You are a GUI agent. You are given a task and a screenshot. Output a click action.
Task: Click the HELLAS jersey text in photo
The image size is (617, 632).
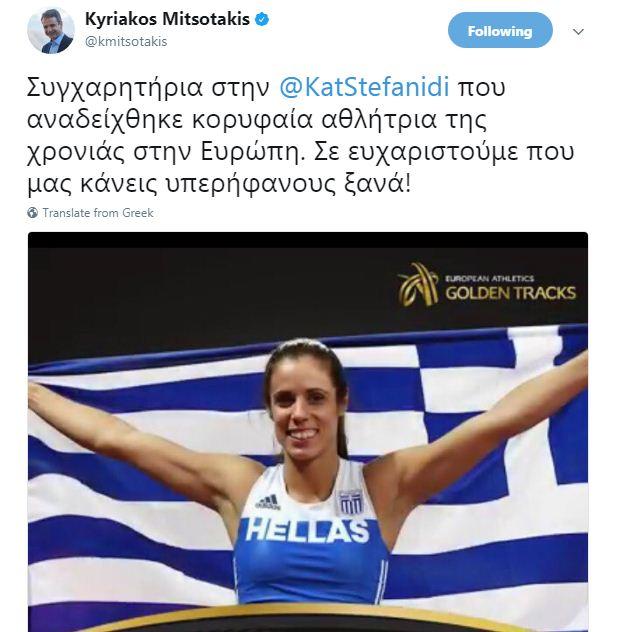(307, 529)
